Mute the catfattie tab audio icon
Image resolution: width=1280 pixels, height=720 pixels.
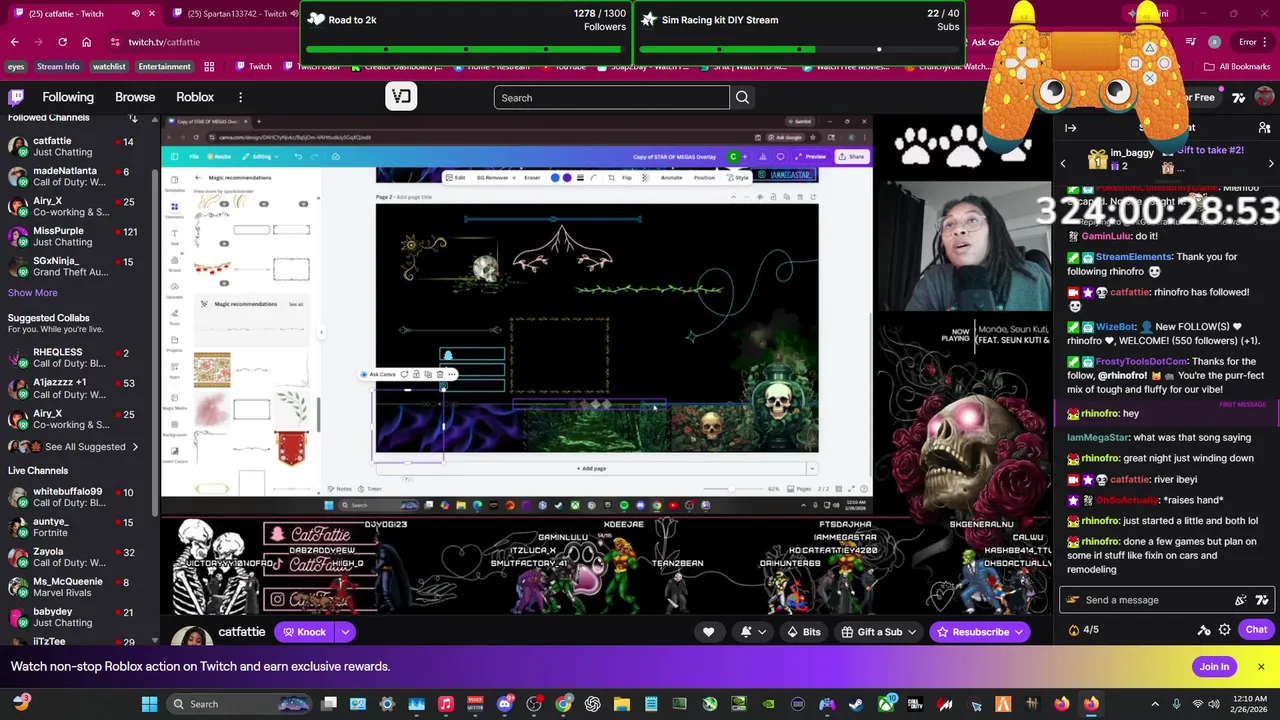pos(136,14)
